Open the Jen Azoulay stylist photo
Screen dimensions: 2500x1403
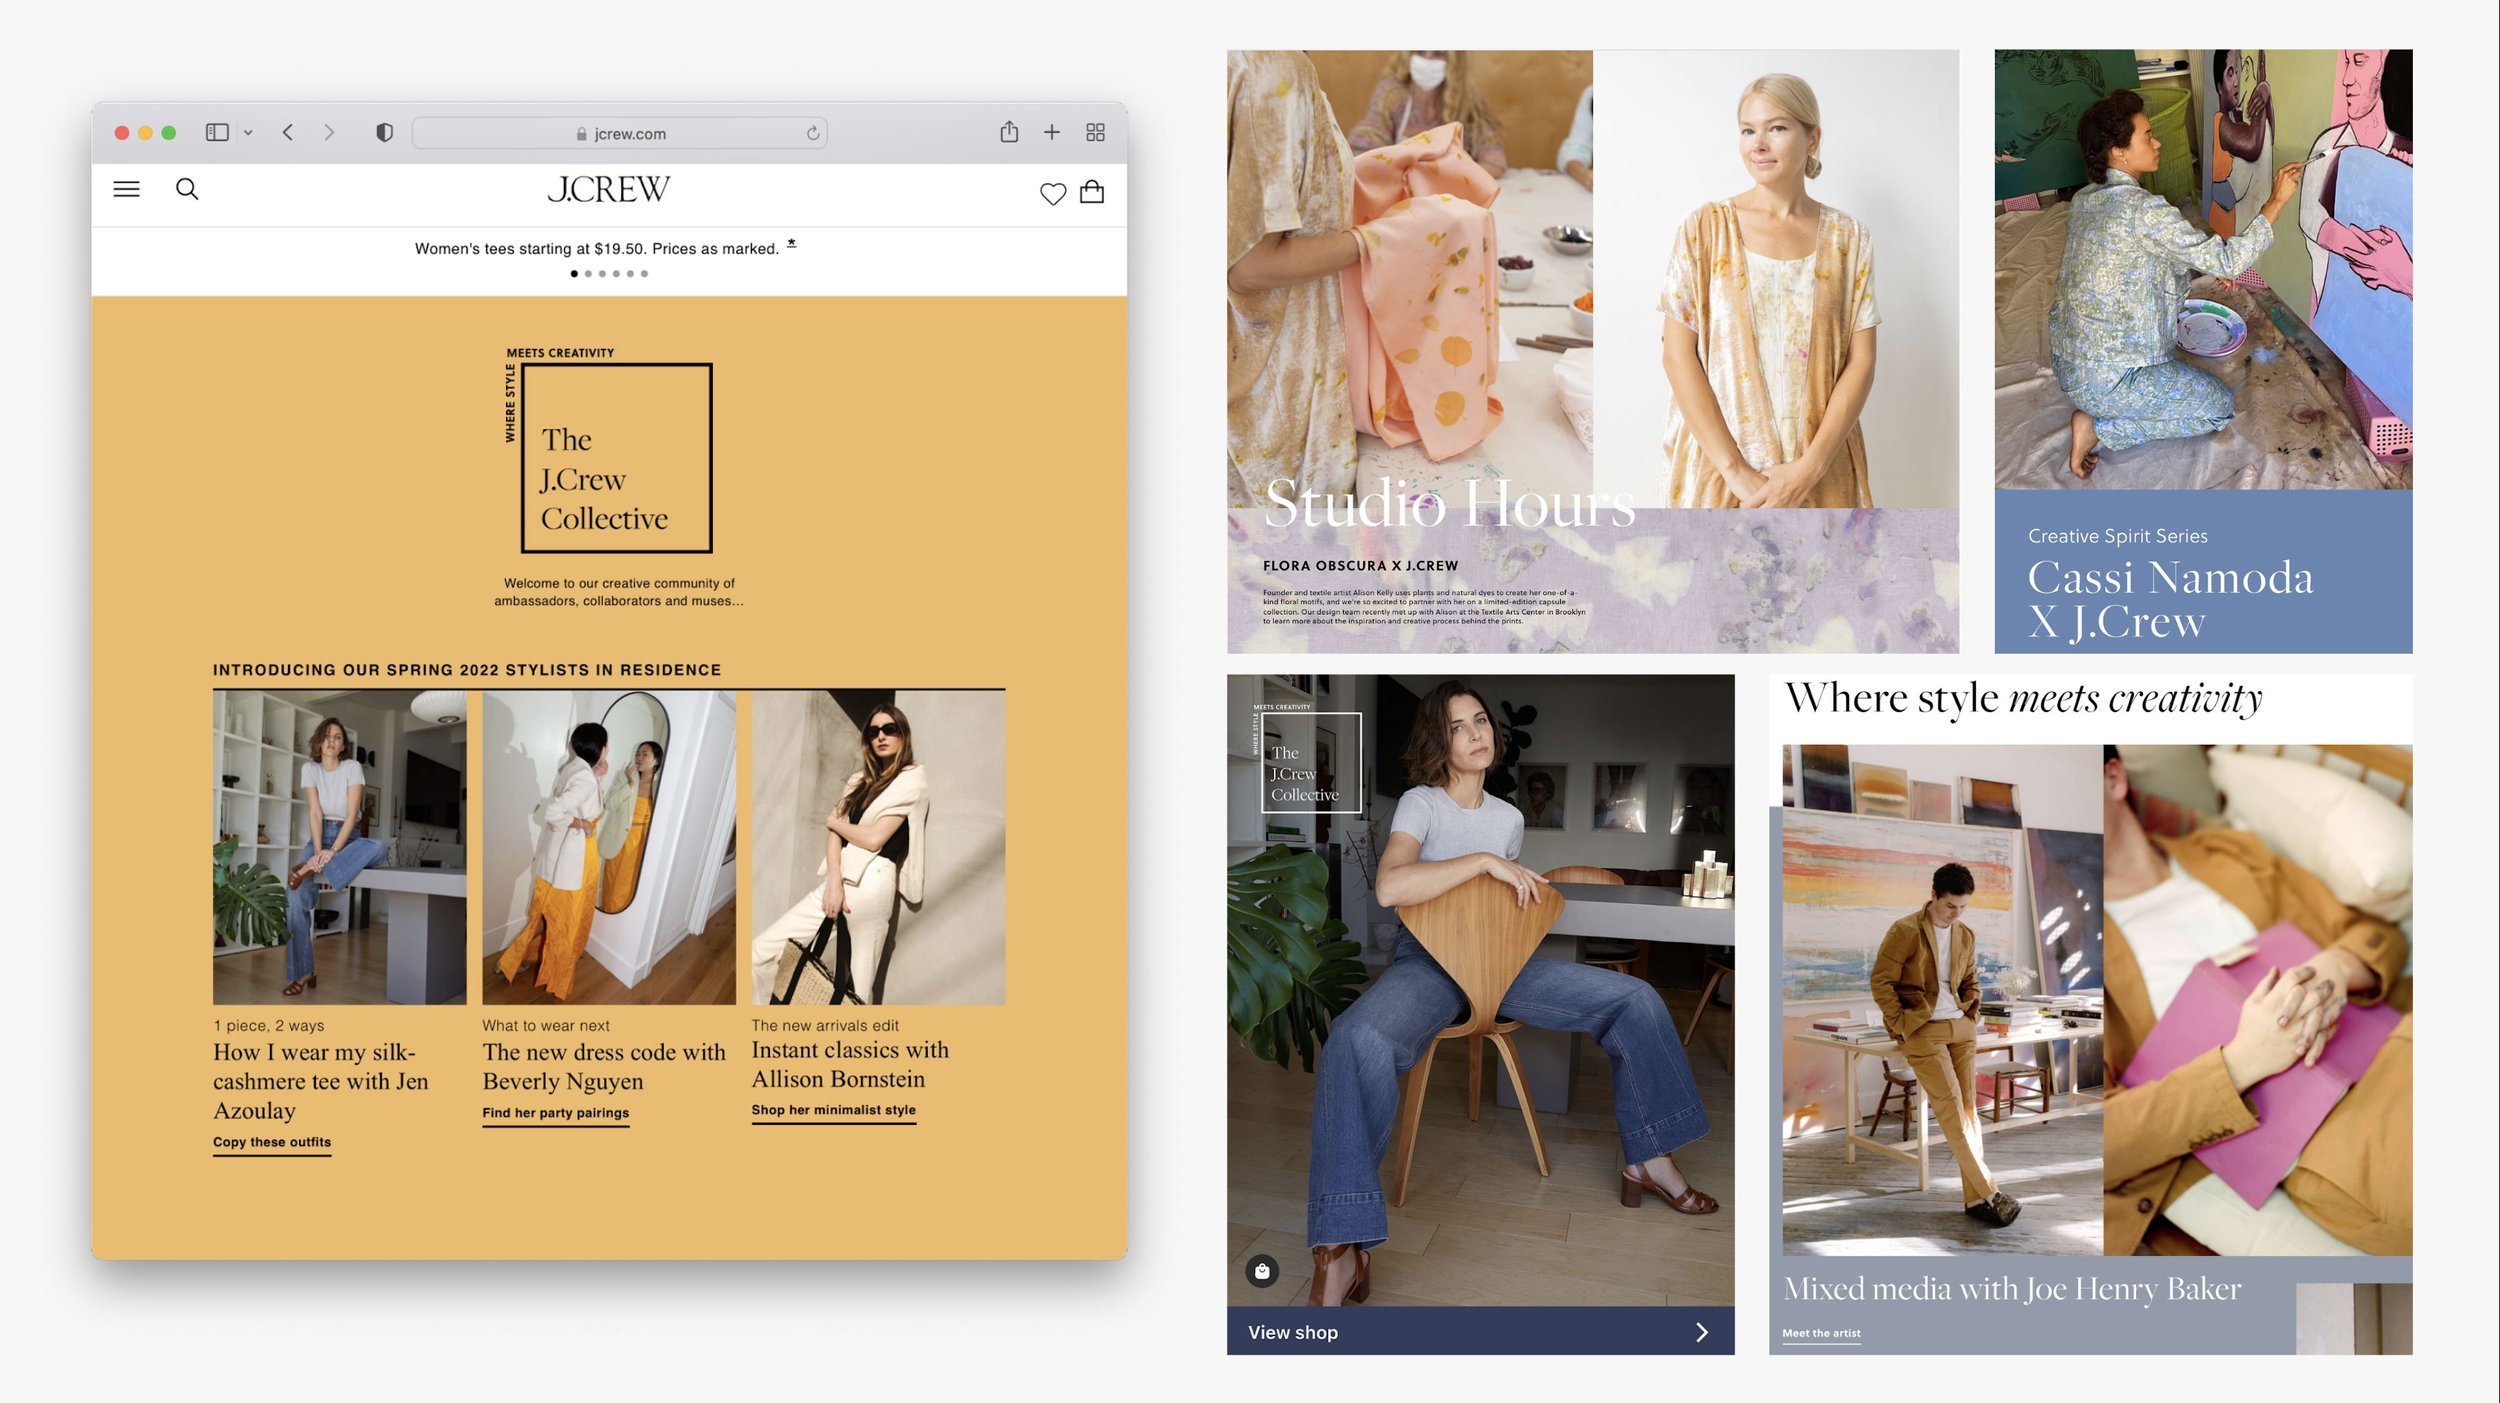339,847
